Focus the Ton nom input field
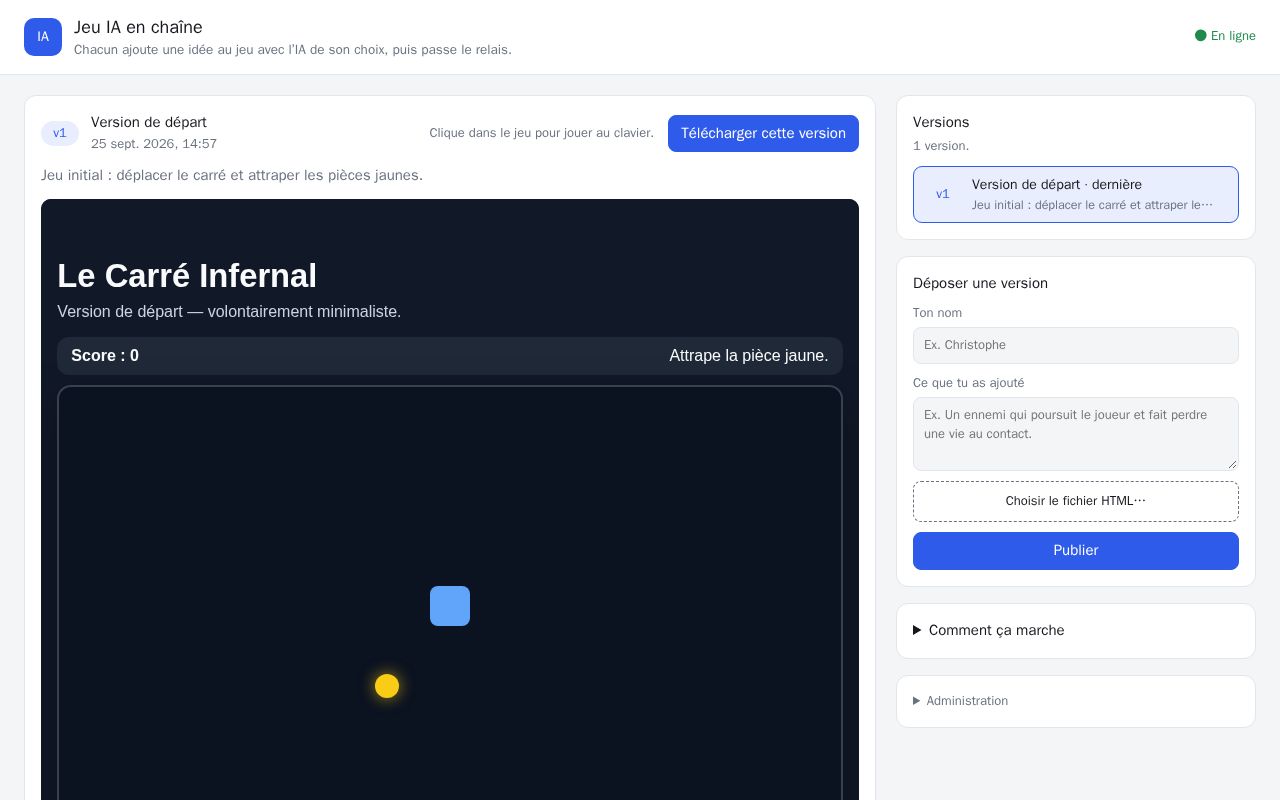Image resolution: width=1280 pixels, height=800 pixels. [x=1076, y=345]
